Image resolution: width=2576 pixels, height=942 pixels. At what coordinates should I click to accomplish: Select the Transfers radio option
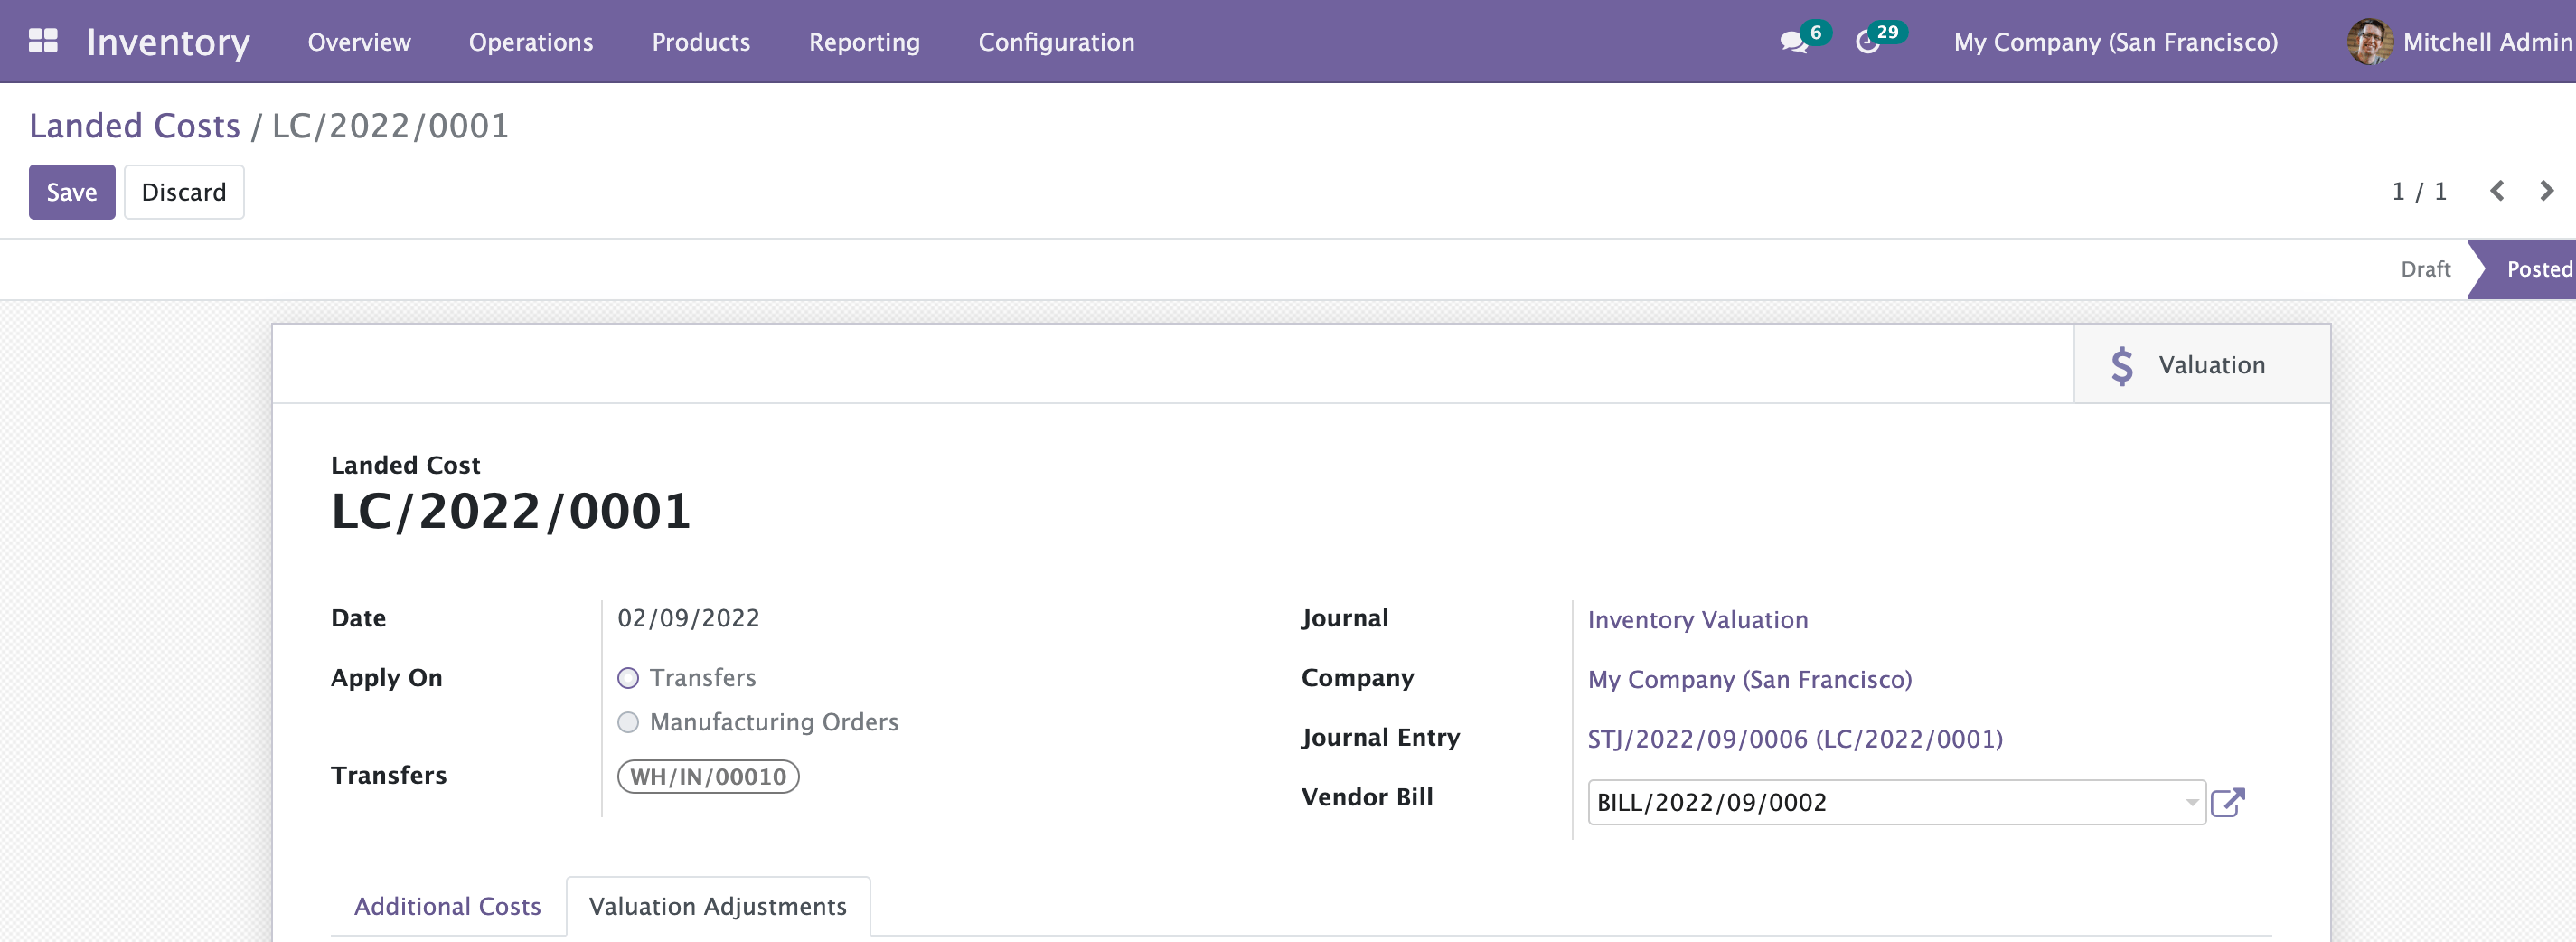tap(628, 678)
